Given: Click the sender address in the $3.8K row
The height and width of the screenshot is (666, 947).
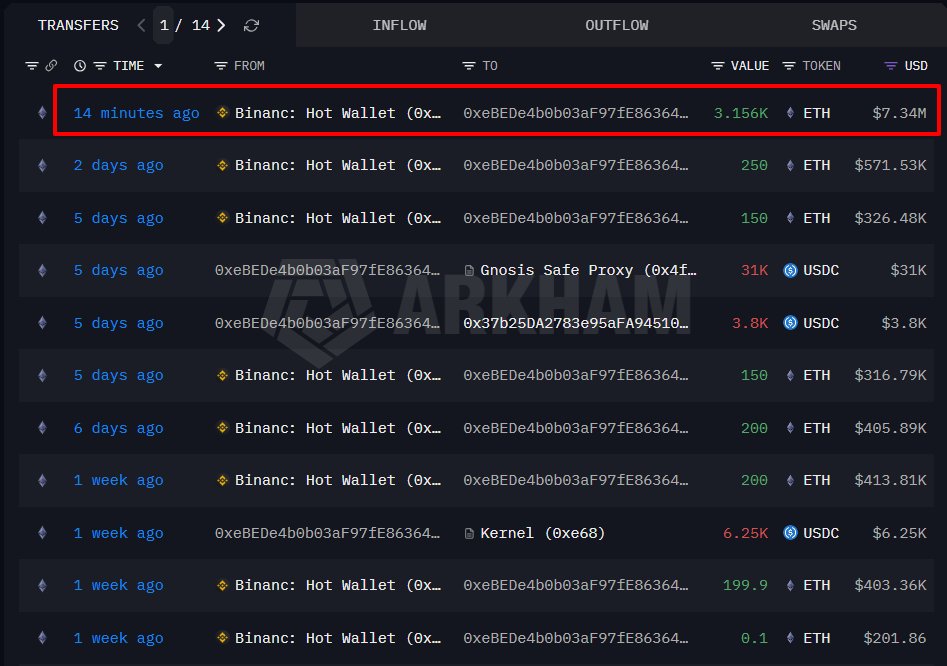Looking at the screenshot, I should [327, 323].
